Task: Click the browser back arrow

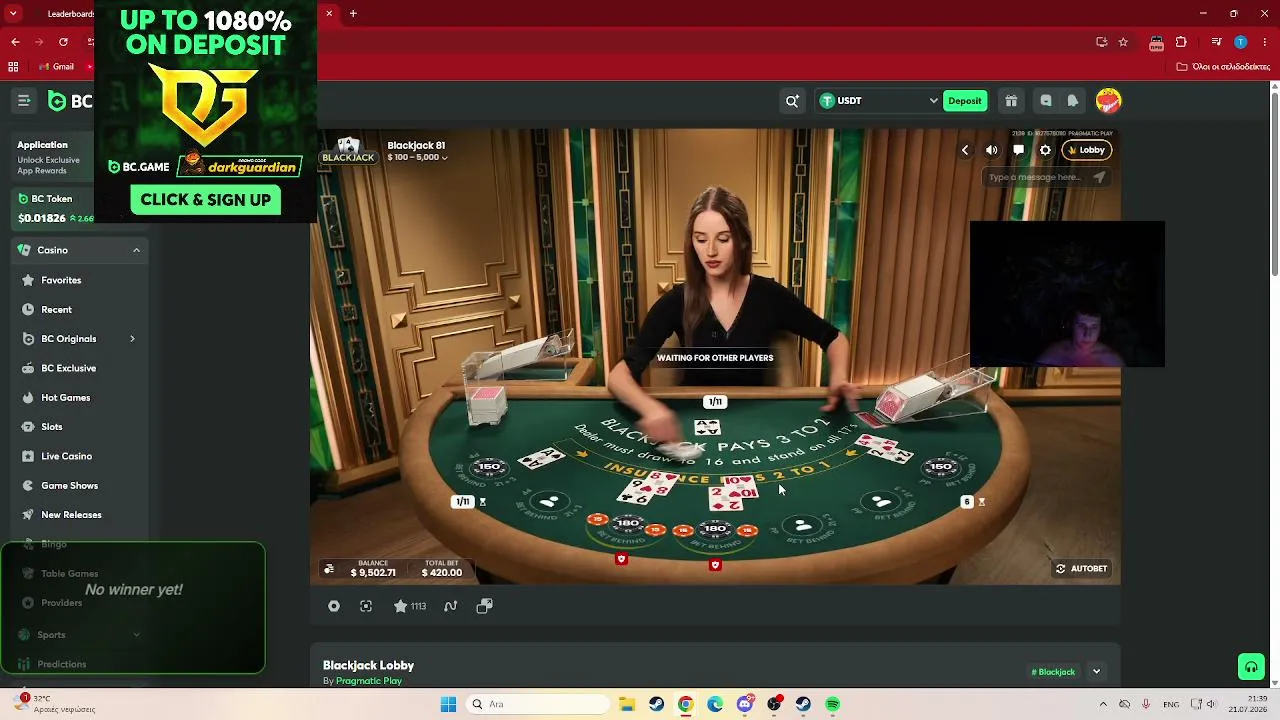Action: pyautogui.click(x=15, y=42)
